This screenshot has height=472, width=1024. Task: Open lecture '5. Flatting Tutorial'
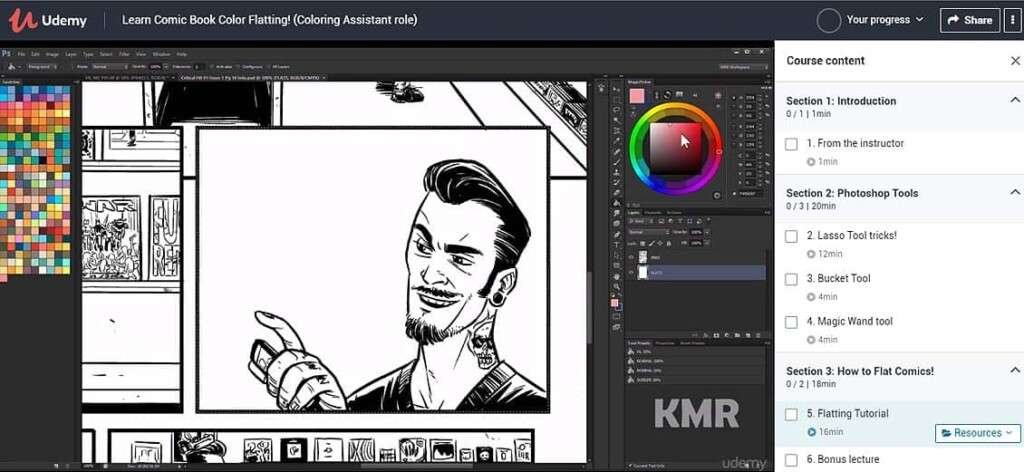click(848, 414)
